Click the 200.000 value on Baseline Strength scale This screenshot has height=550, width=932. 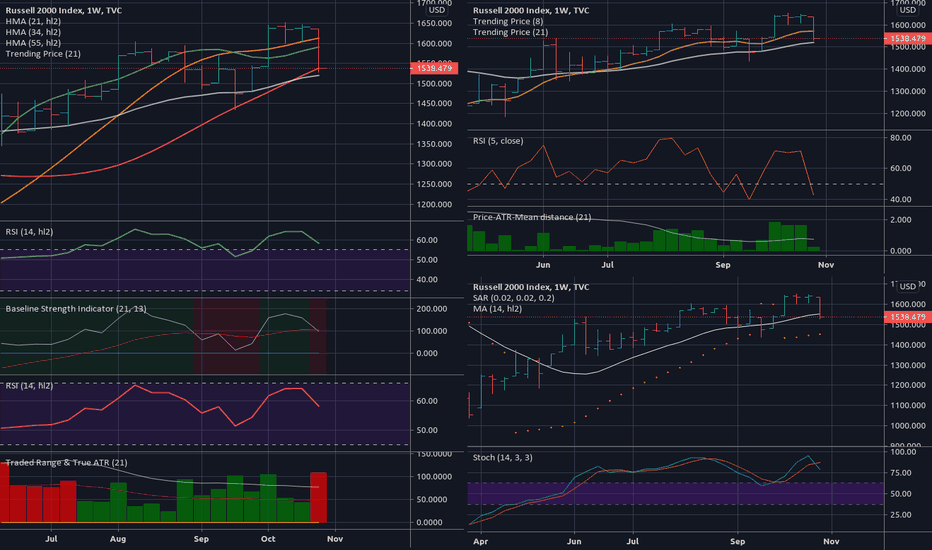click(432, 309)
